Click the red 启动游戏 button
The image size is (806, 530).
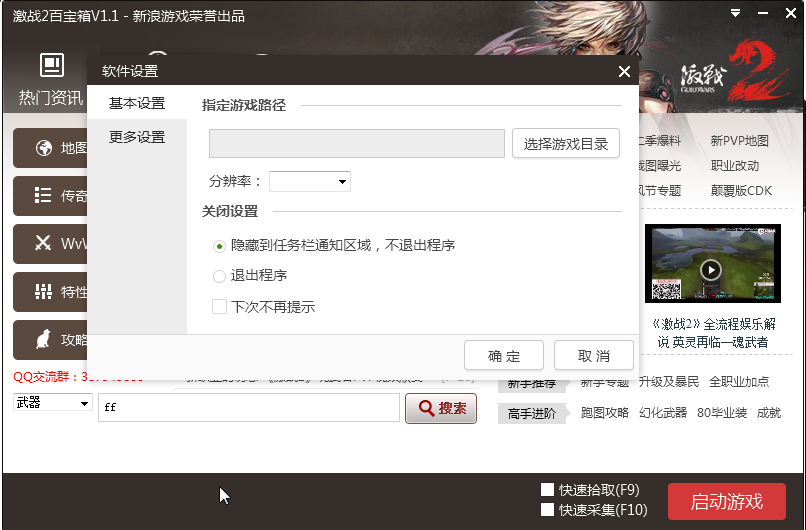click(727, 501)
